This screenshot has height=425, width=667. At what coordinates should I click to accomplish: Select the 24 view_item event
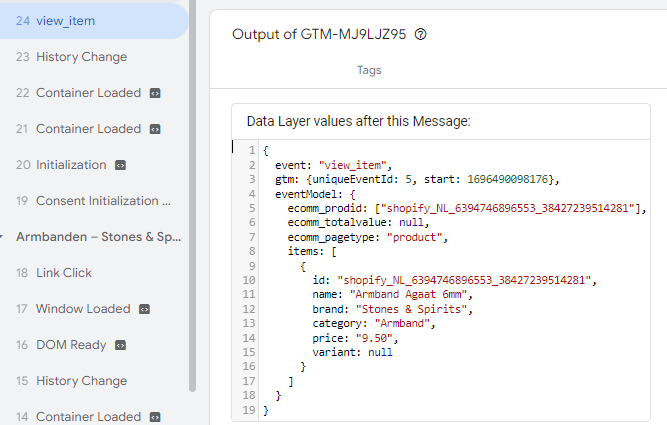[x=94, y=21]
